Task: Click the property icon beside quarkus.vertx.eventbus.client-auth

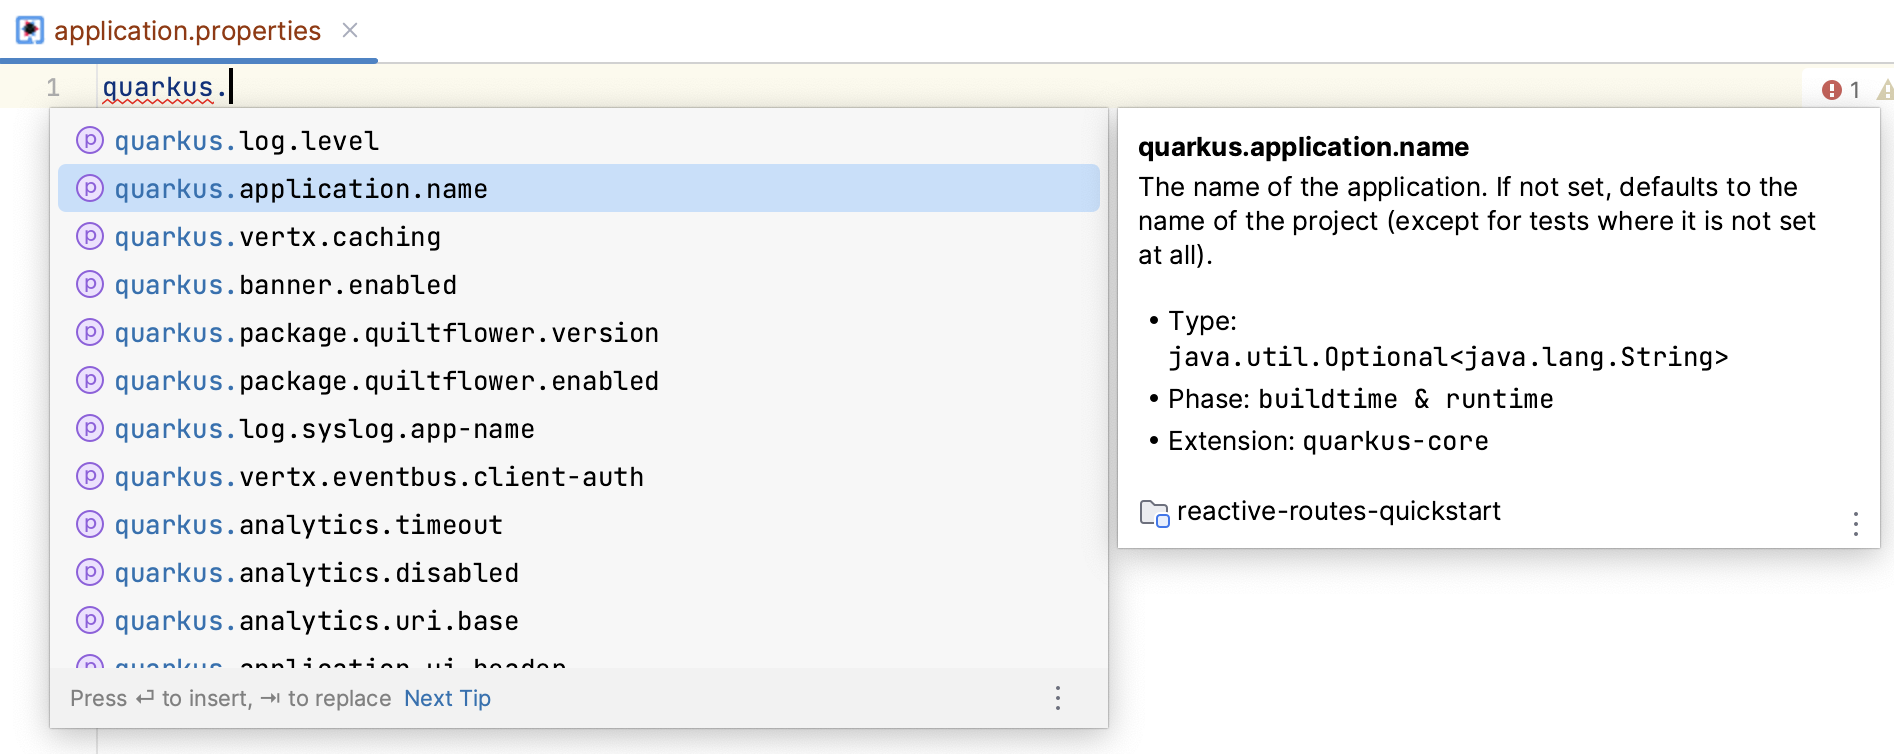Action: coord(90,476)
